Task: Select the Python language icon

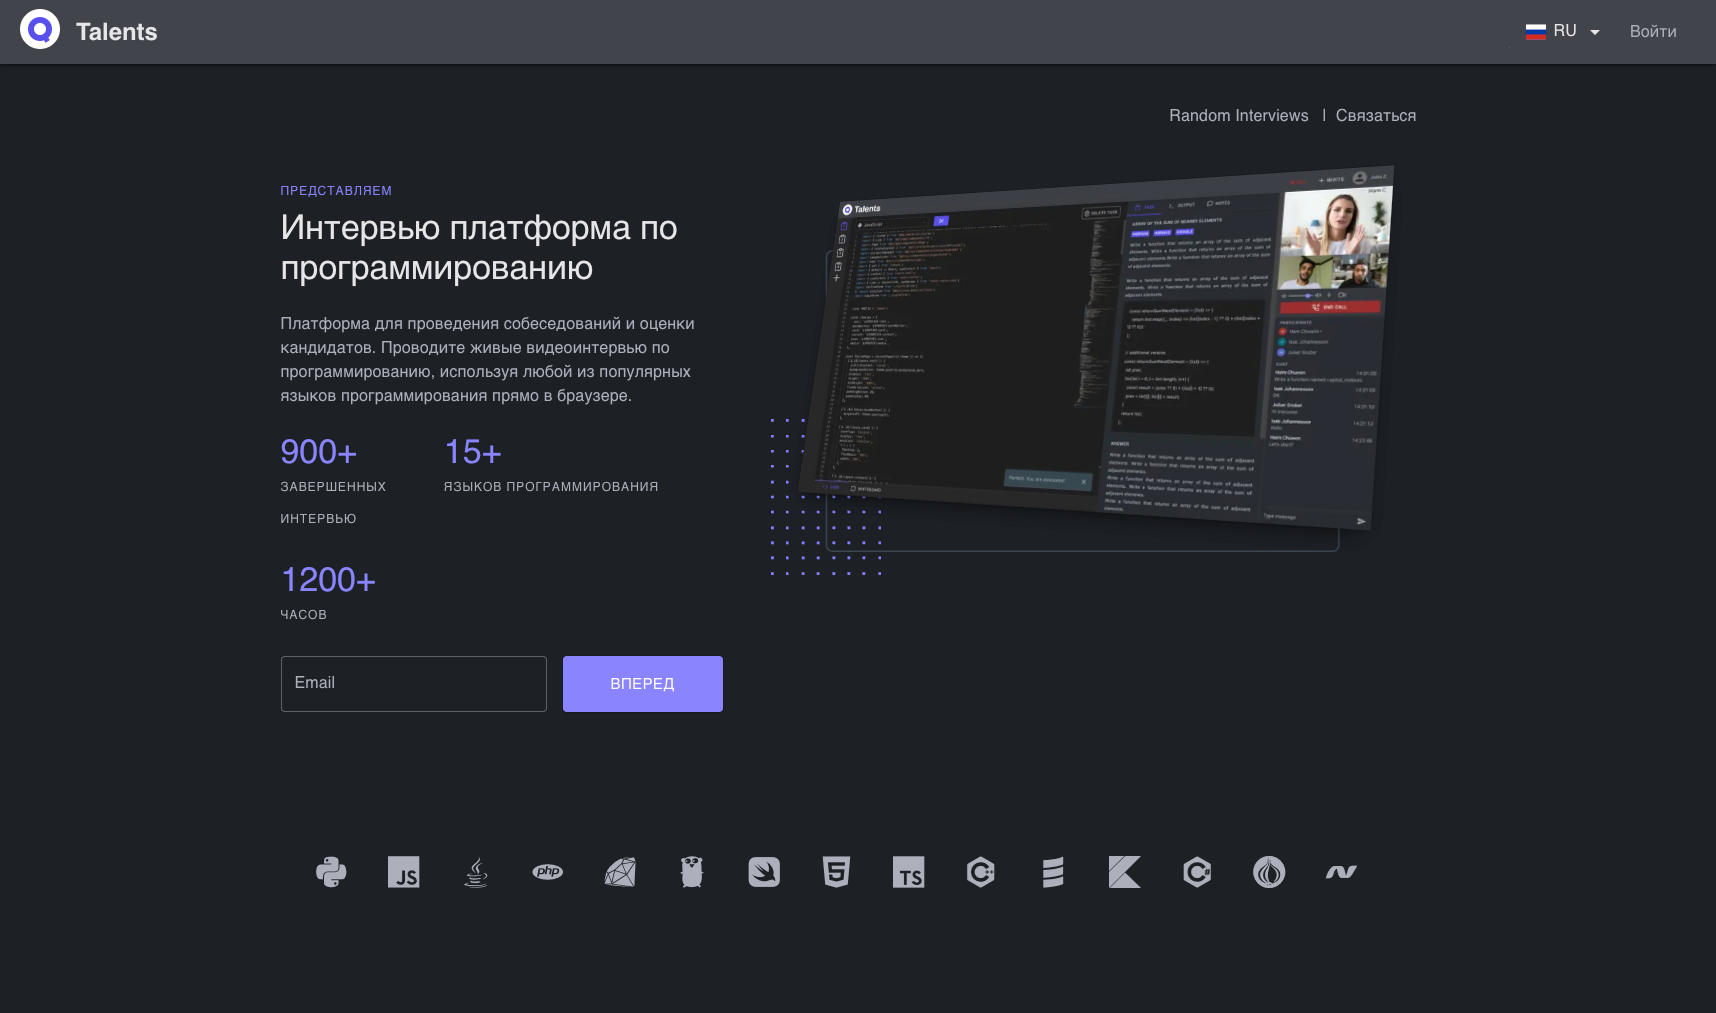Action: pos(331,872)
